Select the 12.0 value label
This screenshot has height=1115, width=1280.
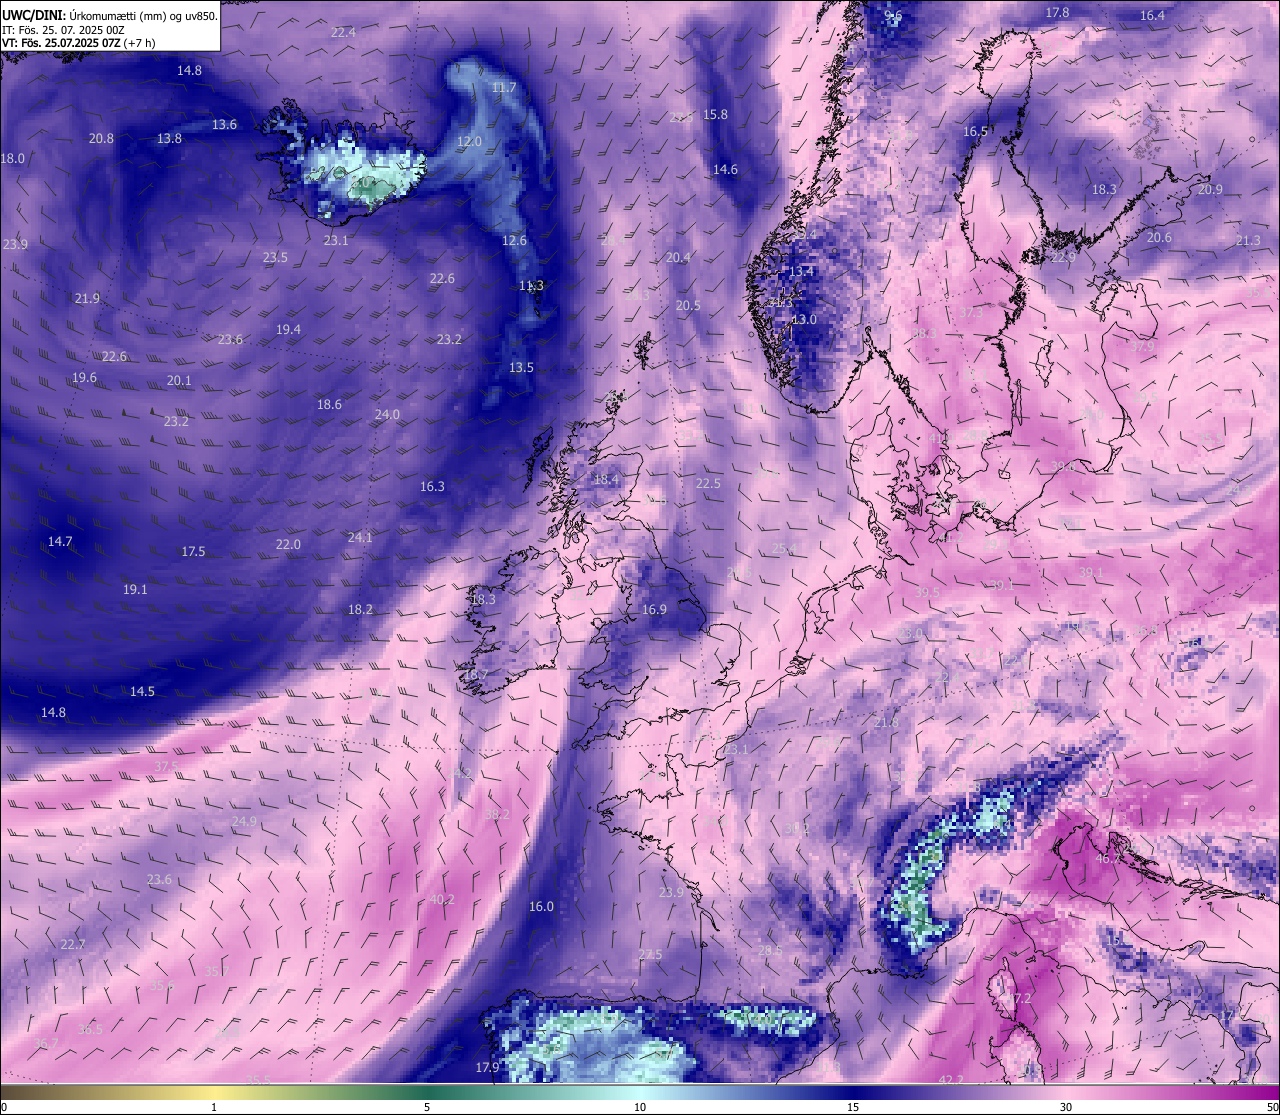point(469,142)
